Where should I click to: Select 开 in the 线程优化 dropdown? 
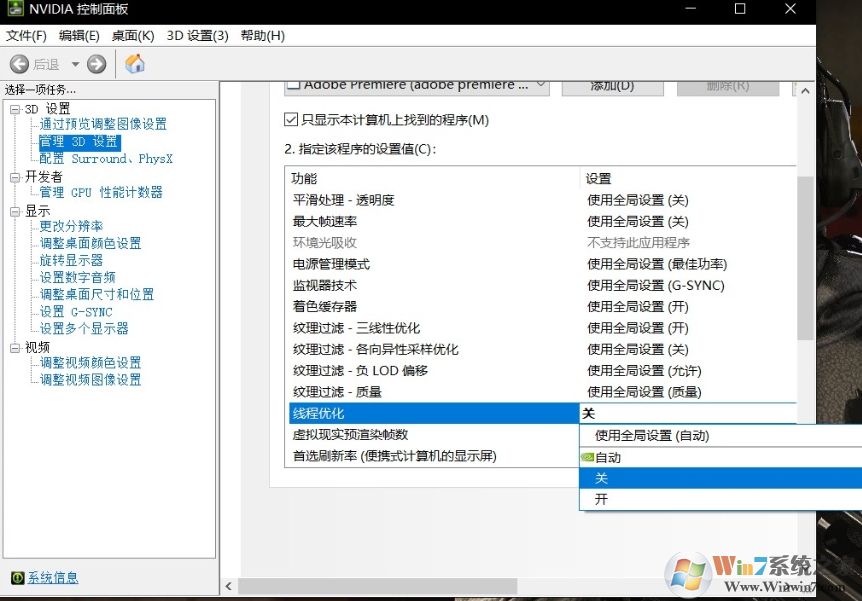click(601, 499)
